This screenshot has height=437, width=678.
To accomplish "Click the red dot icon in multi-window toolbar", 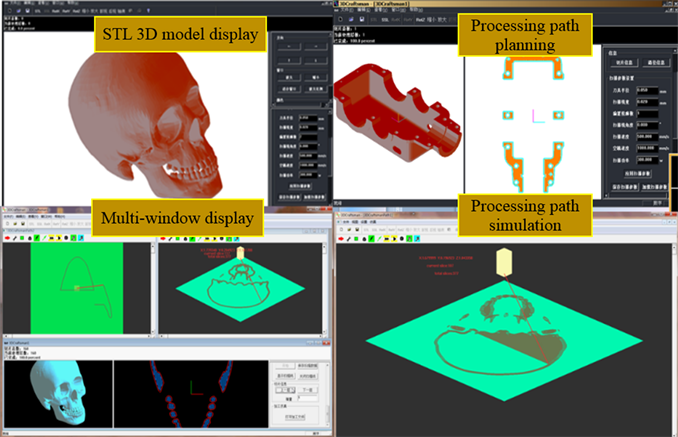I will click(6, 238).
